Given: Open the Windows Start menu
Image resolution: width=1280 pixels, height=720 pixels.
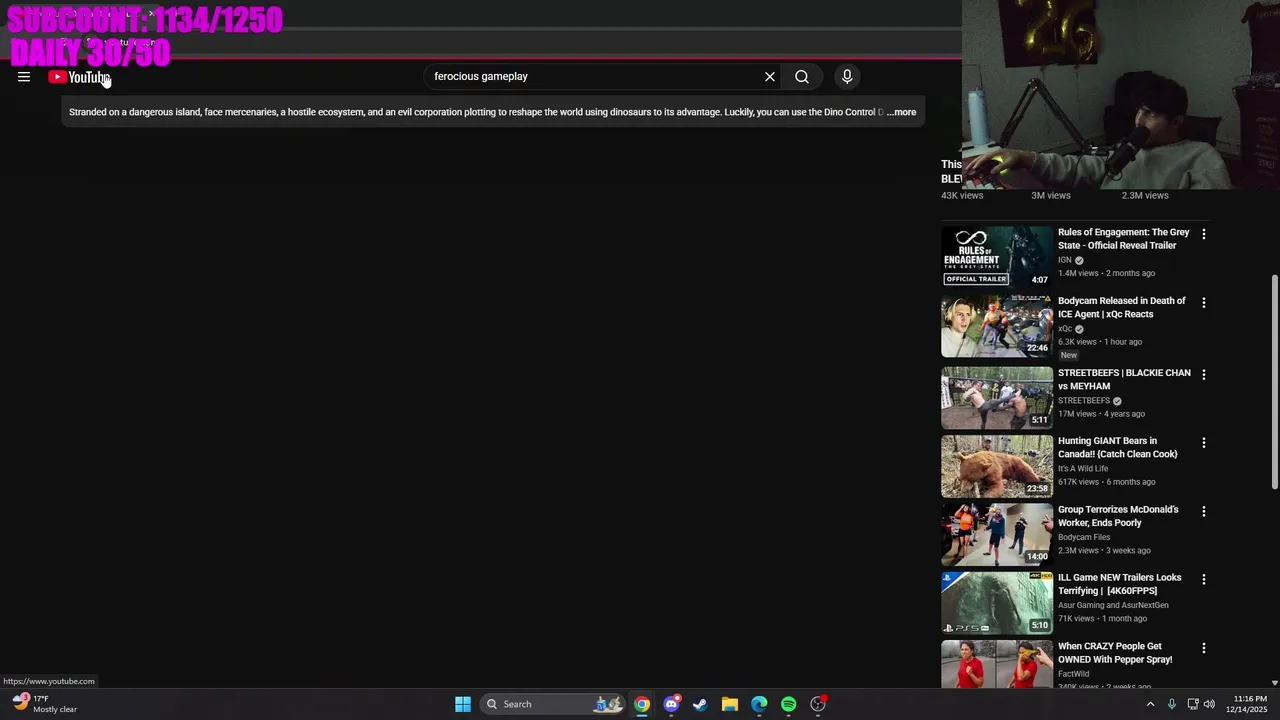Looking at the screenshot, I should click(463, 704).
